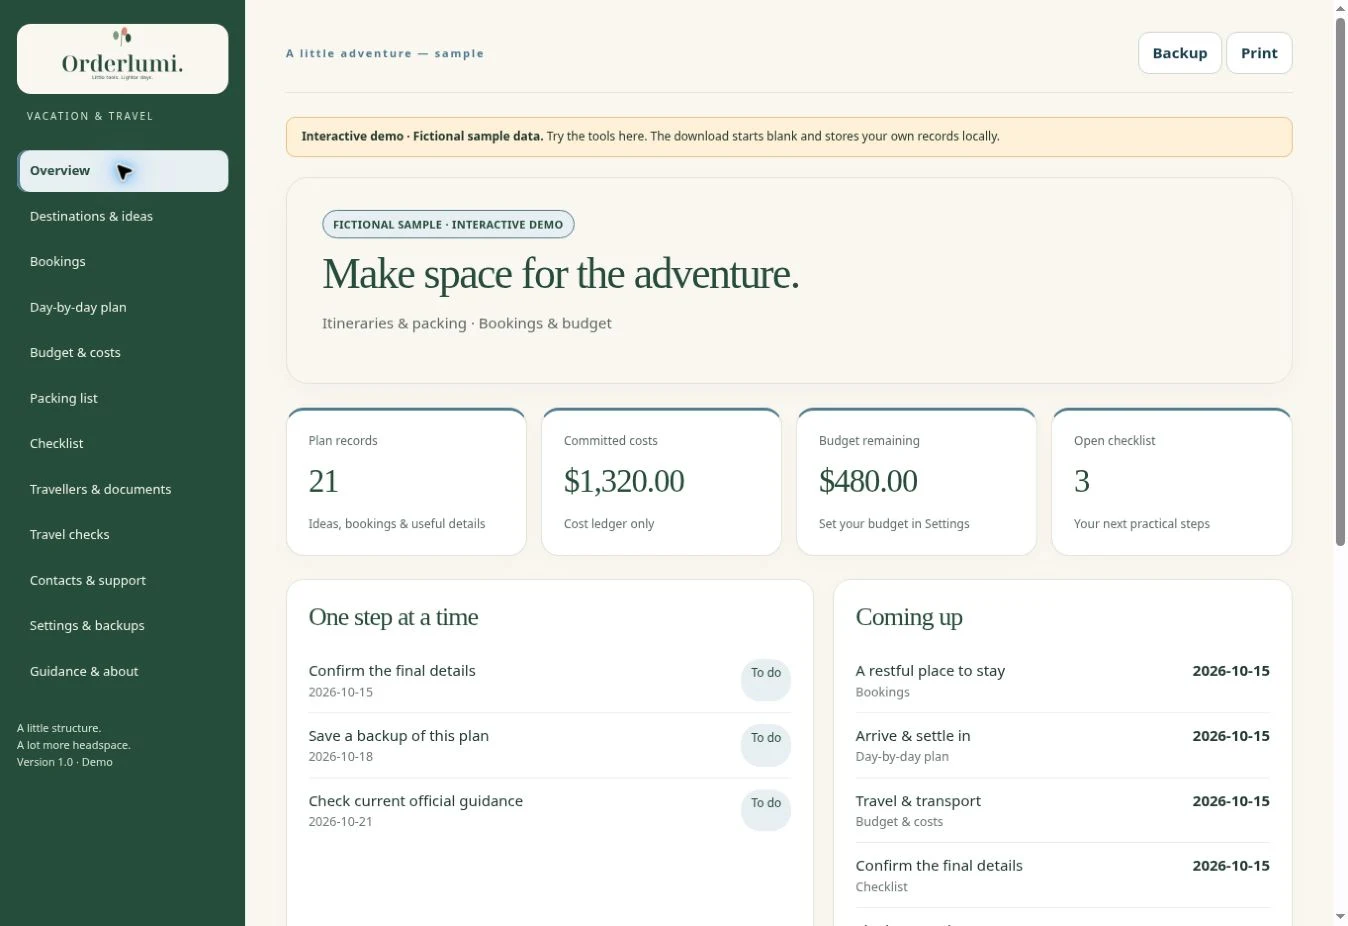Viewport: 1348px width, 926px height.
Task: Click the Print button
Action: pos(1259,53)
